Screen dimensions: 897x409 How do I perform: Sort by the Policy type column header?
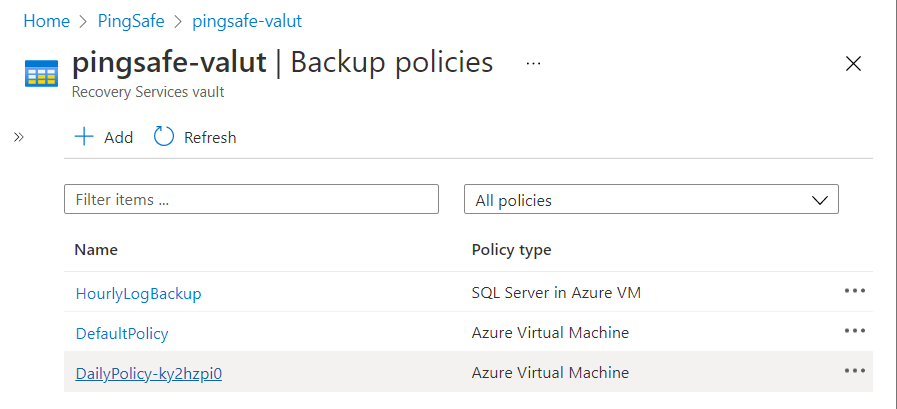[x=511, y=249]
